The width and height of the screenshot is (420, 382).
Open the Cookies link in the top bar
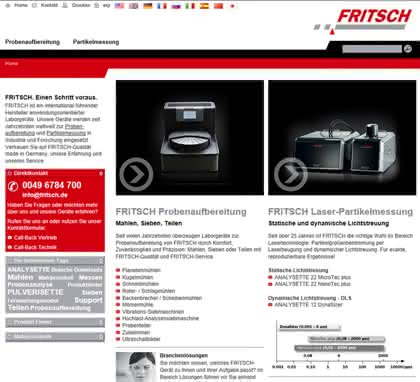coord(81,5)
